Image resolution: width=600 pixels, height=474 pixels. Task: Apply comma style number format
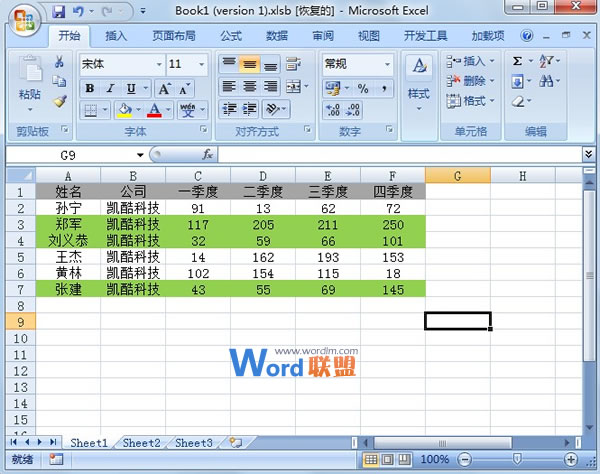pos(383,89)
